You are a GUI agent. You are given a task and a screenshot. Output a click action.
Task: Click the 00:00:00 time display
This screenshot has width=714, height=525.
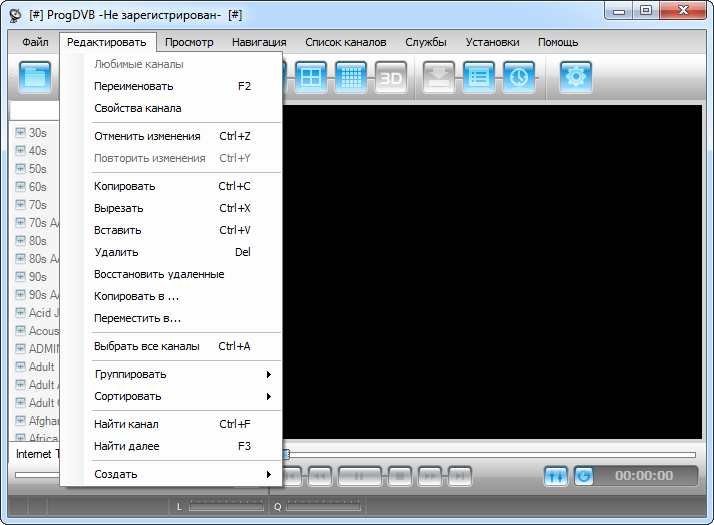pyautogui.click(x=644, y=475)
